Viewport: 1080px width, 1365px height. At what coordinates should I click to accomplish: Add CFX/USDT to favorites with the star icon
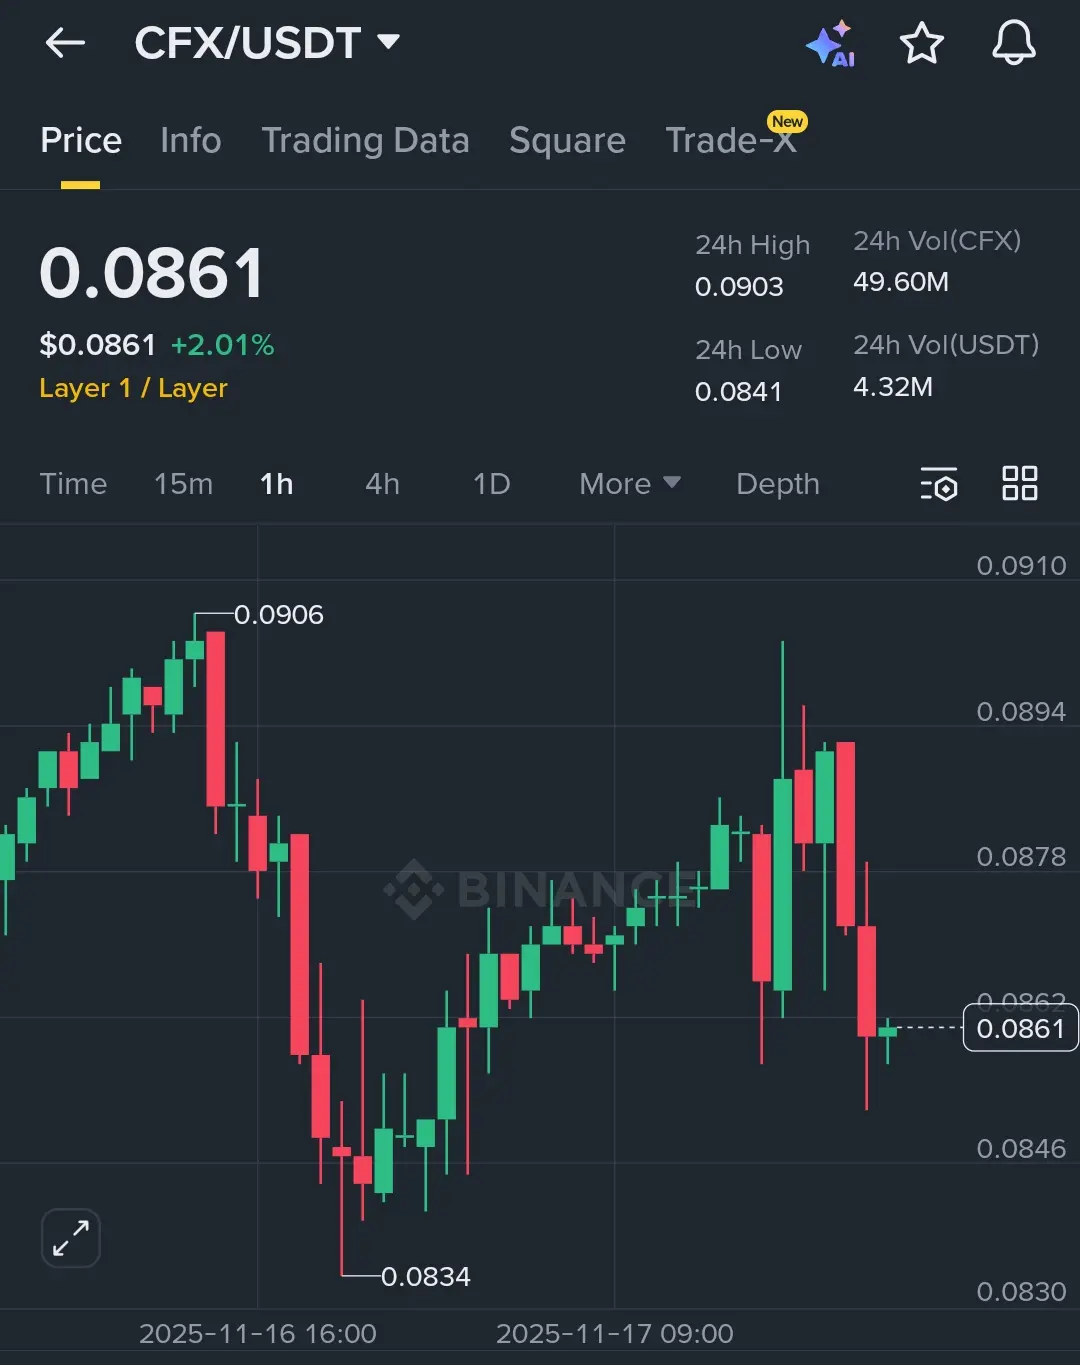pyautogui.click(x=921, y=43)
